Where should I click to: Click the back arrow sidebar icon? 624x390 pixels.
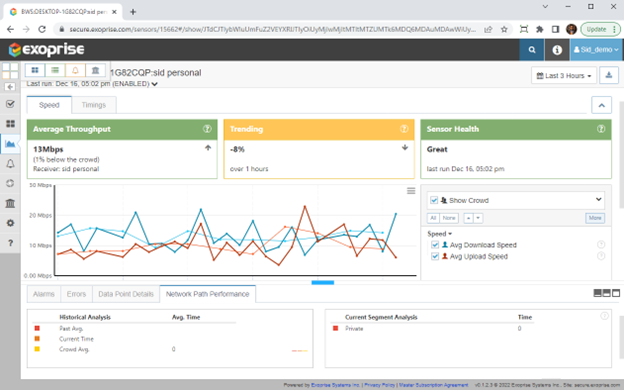[10, 87]
